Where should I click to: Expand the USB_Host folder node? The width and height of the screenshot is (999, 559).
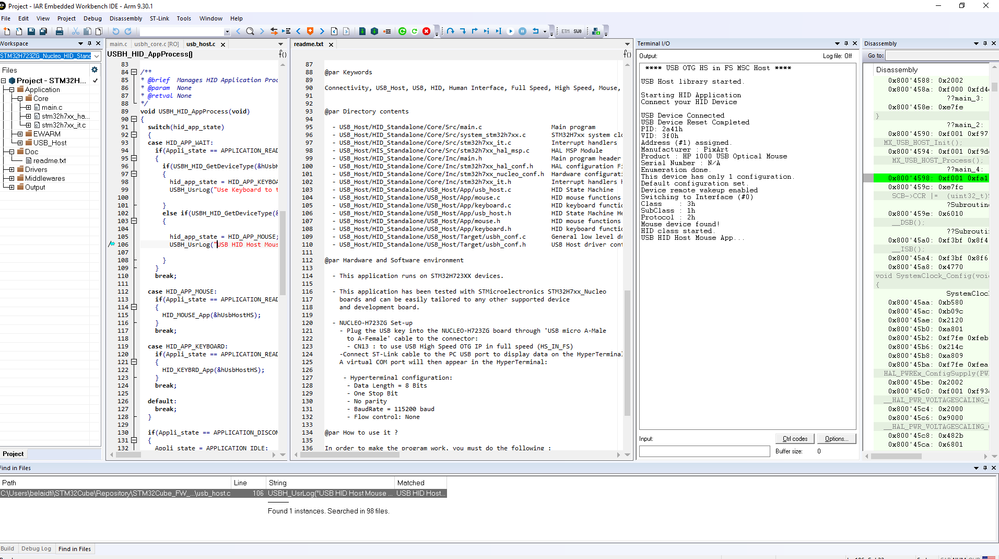tap(20, 143)
